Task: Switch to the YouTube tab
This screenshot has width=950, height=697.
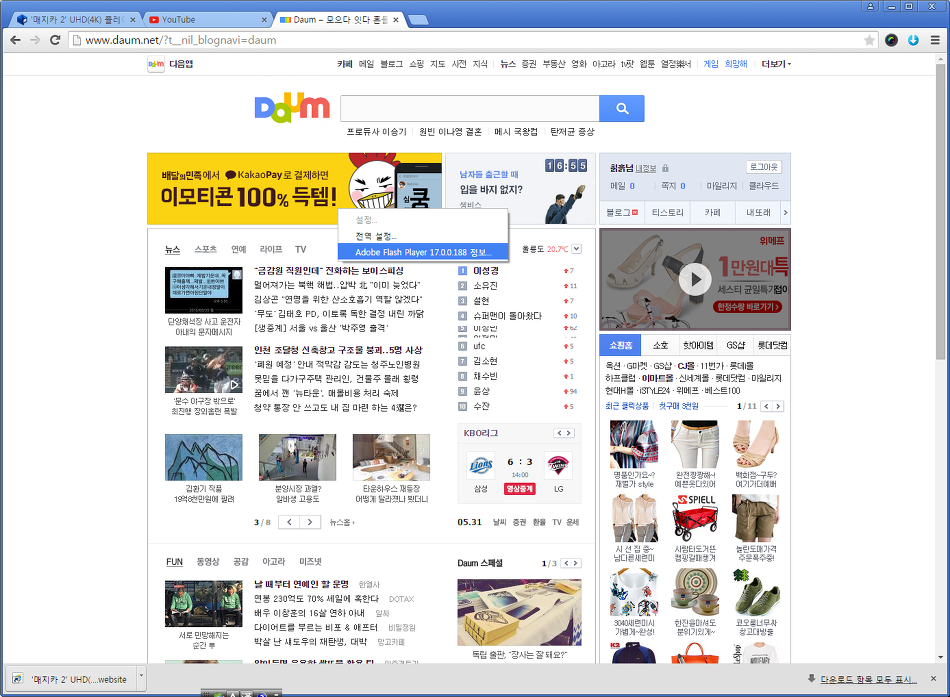Action: click(206, 20)
